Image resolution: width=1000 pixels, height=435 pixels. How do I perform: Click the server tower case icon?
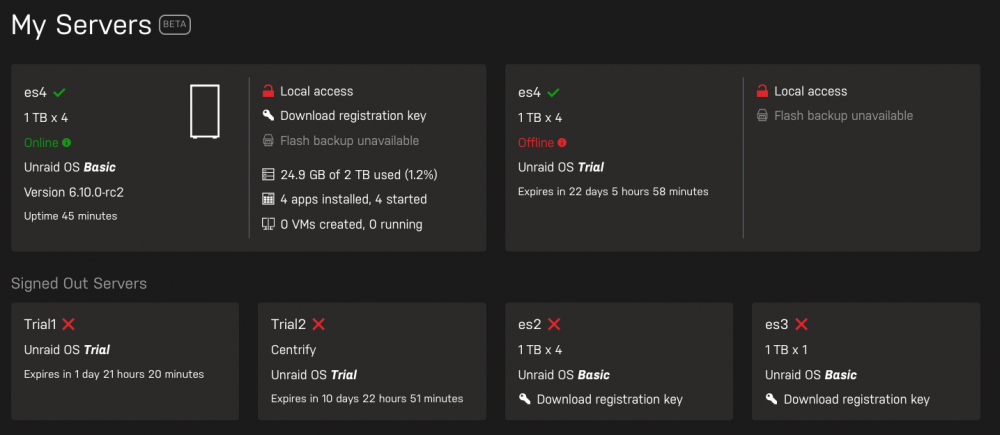click(205, 111)
